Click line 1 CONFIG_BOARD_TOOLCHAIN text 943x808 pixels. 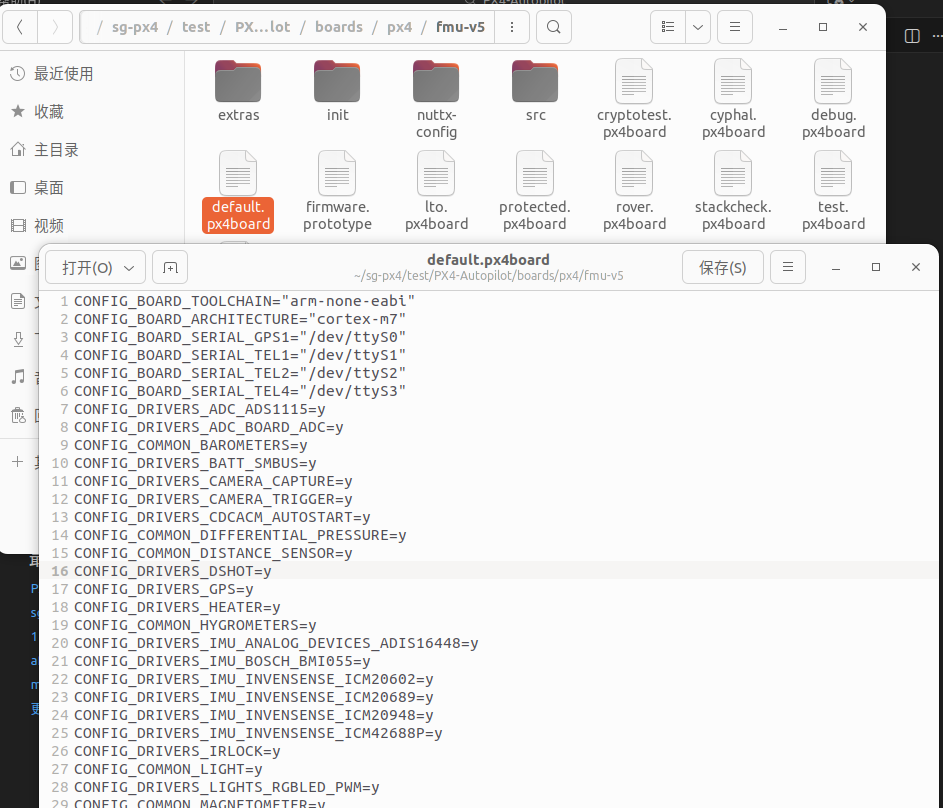click(244, 301)
